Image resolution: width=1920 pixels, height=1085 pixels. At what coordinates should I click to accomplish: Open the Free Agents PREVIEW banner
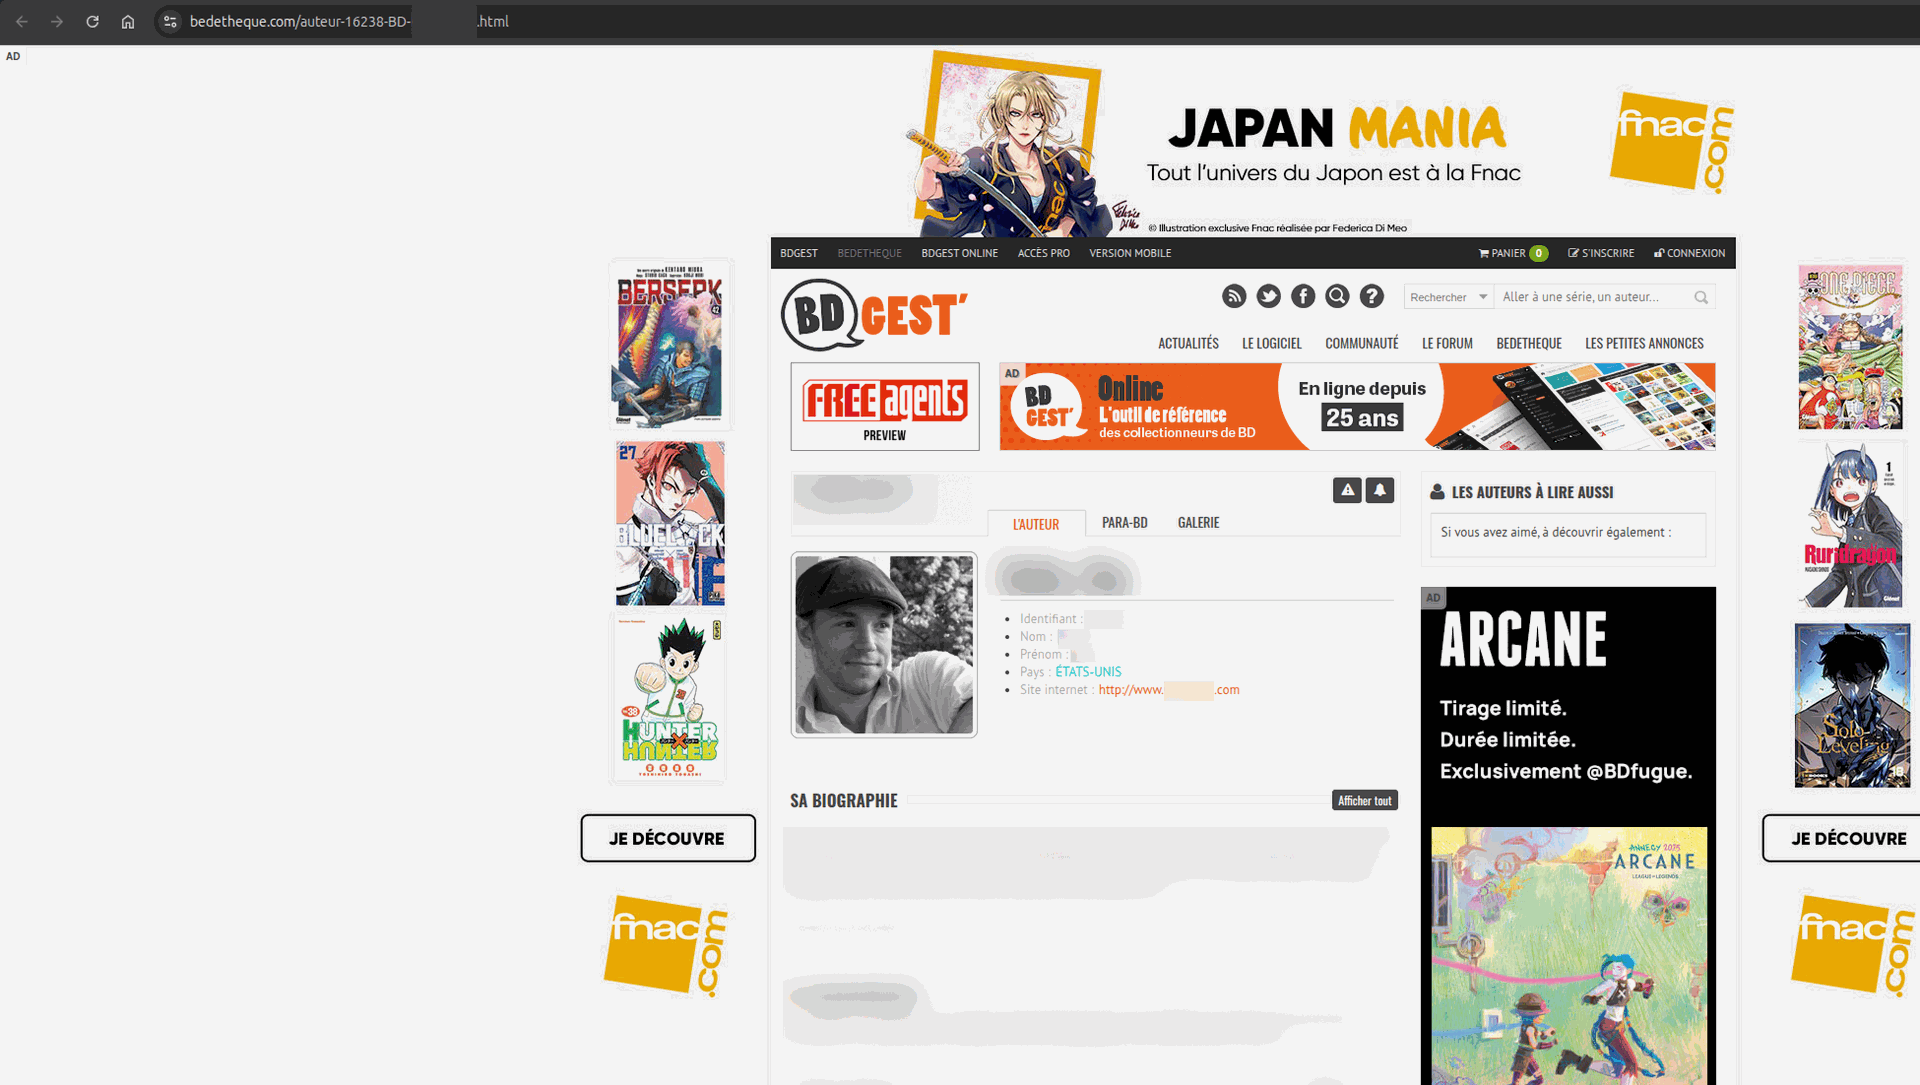click(885, 406)
